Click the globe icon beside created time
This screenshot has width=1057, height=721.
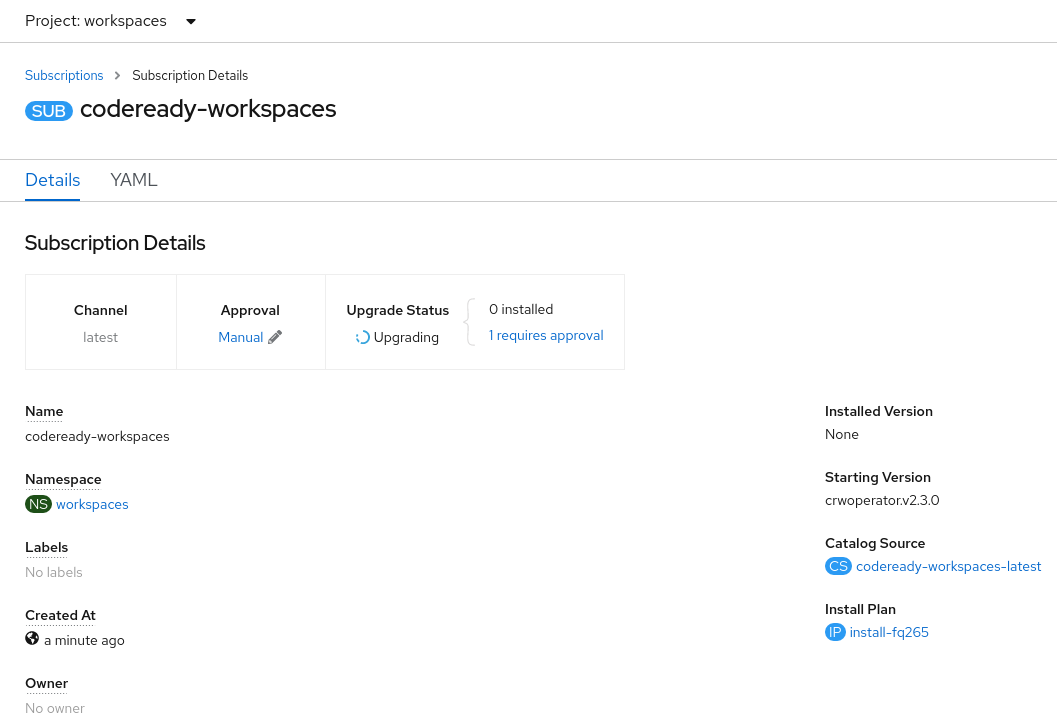pos(32,638)
